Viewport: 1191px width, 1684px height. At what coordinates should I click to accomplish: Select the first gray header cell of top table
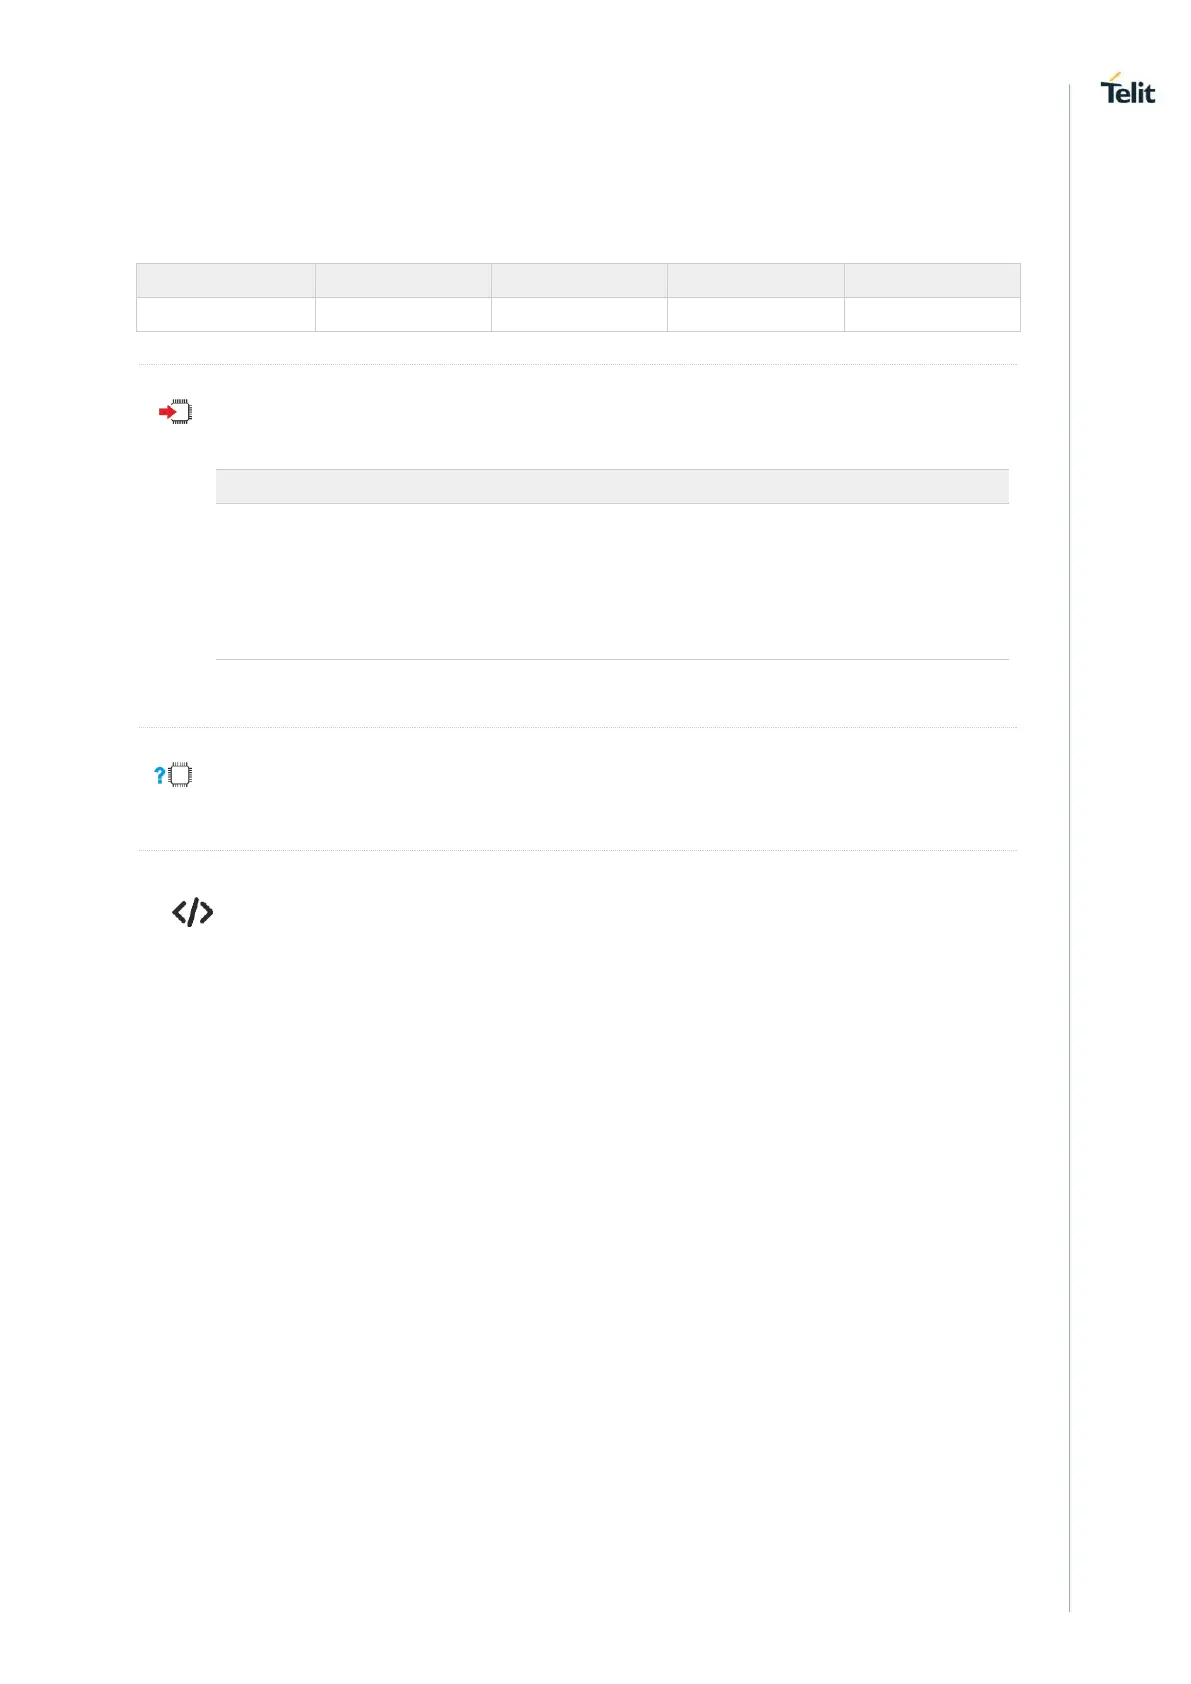tap(226, 280)
